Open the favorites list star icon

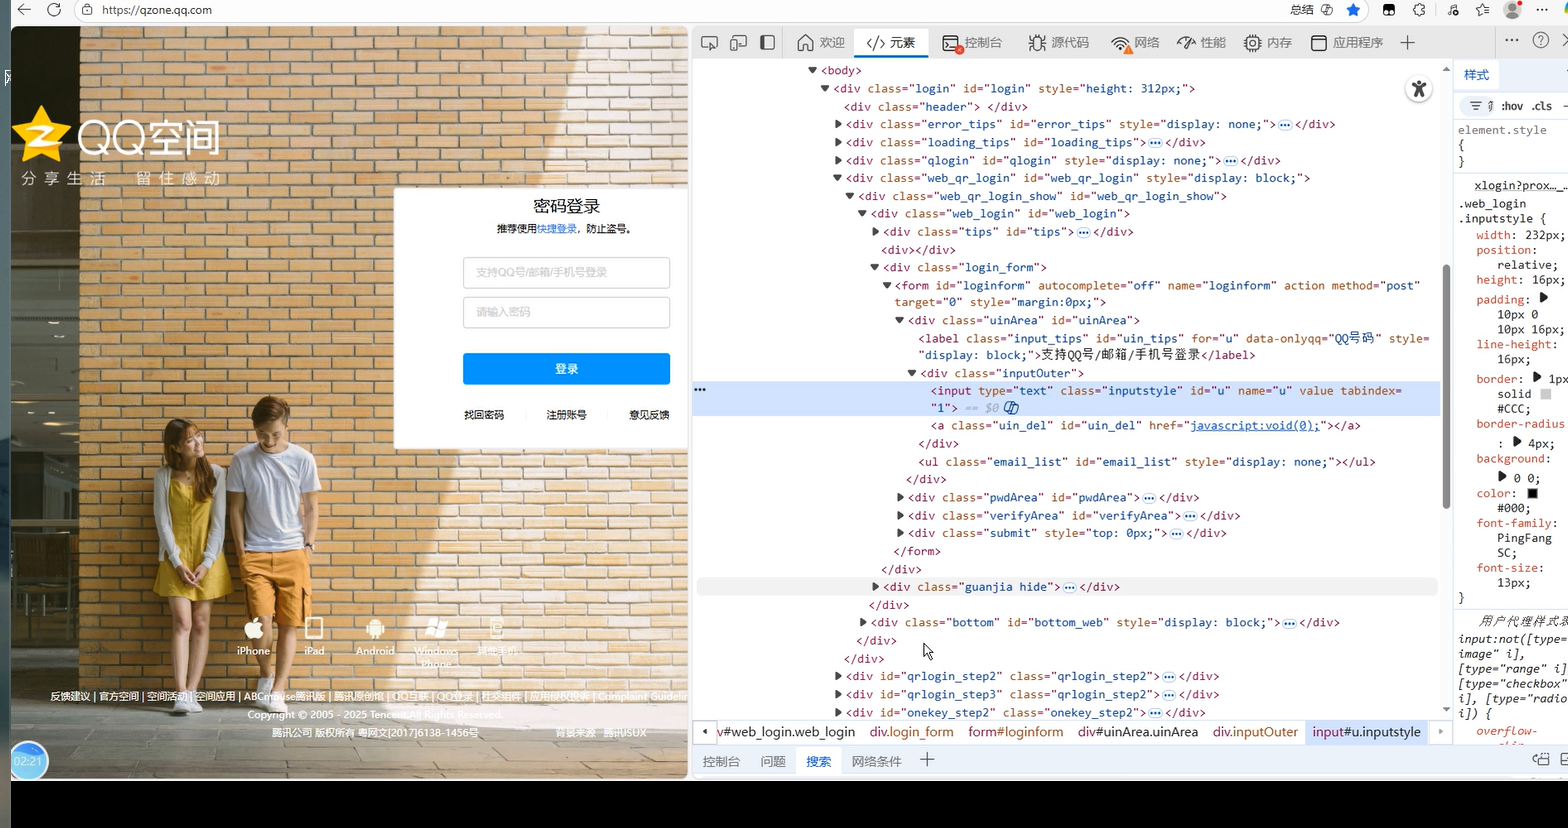[x=1482, y=10]
